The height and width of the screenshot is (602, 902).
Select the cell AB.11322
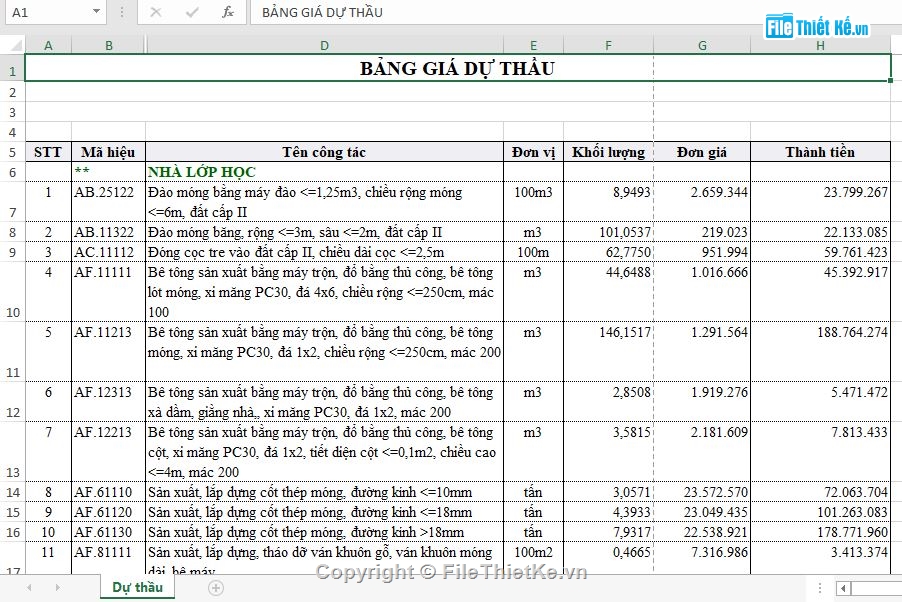click(109, 232)
